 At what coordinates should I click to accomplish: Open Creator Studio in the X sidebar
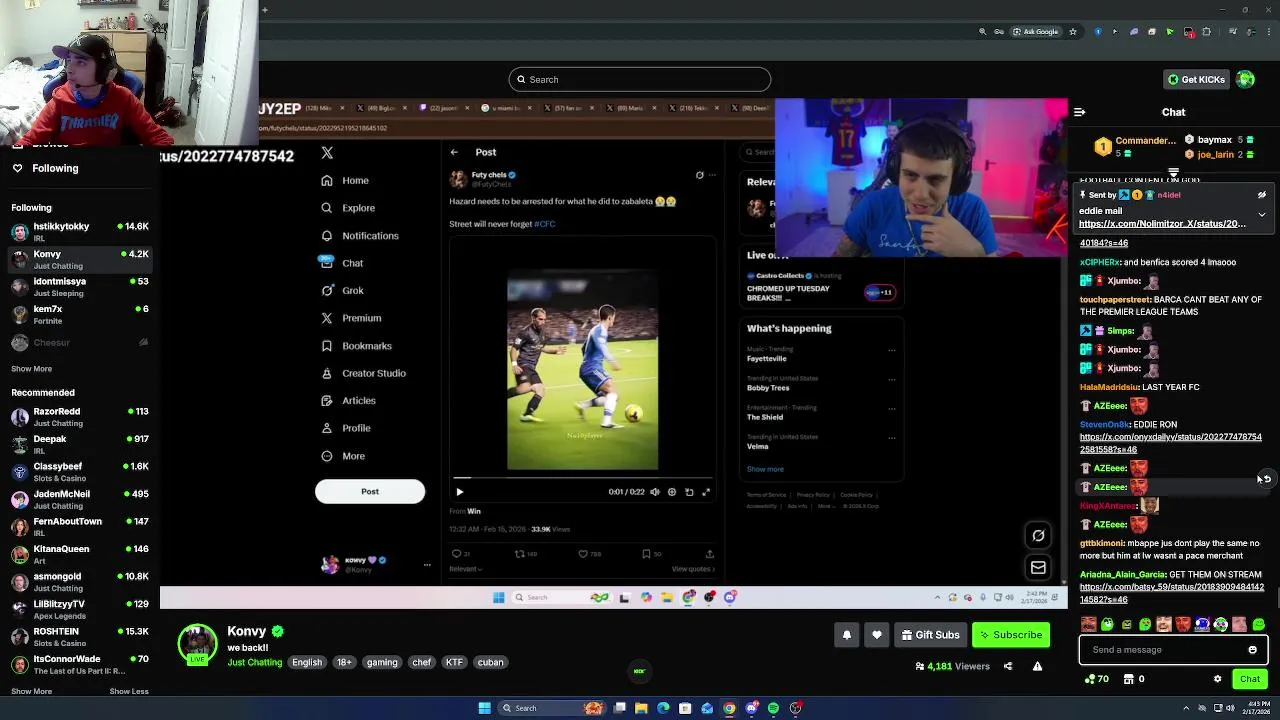pyautogui.click(x=363, y=373)
